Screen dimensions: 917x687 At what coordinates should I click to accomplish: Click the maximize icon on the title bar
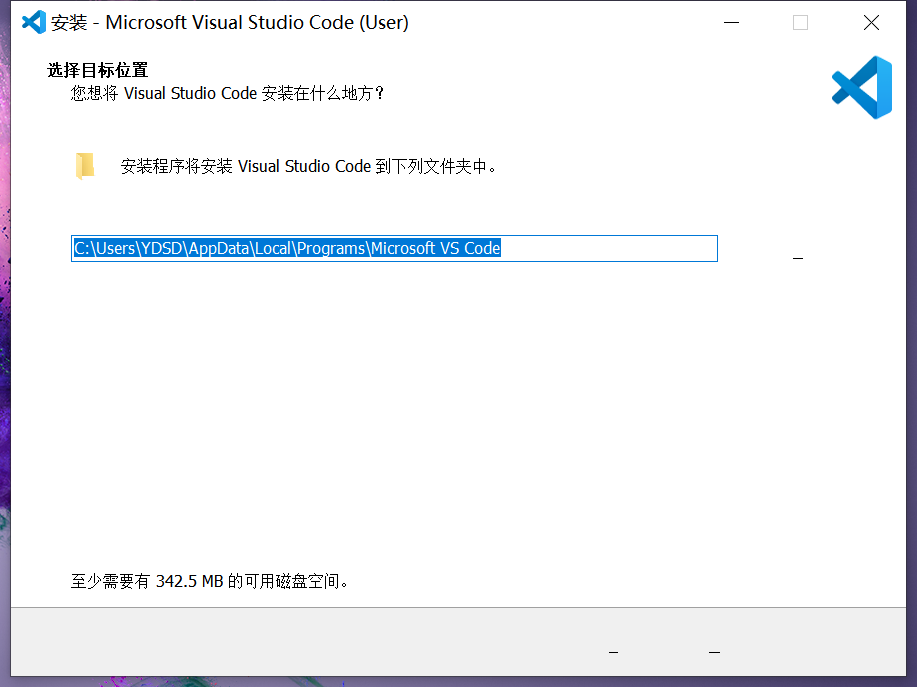[800, 22]
